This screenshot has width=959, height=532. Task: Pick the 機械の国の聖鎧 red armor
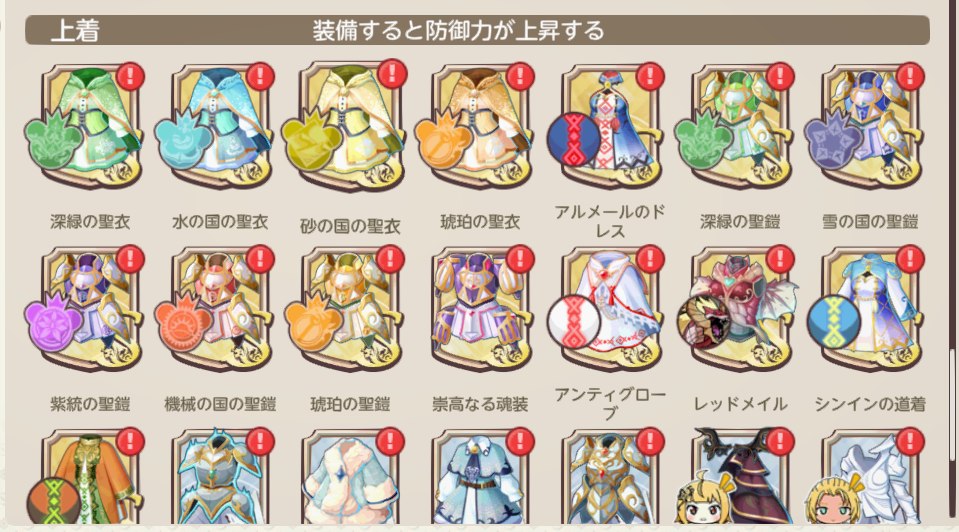[x=221, y=309]
